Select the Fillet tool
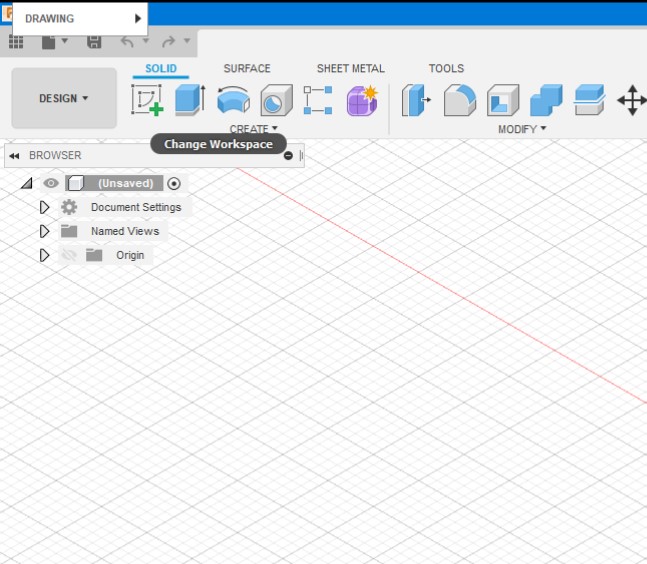 click(460, 100)
